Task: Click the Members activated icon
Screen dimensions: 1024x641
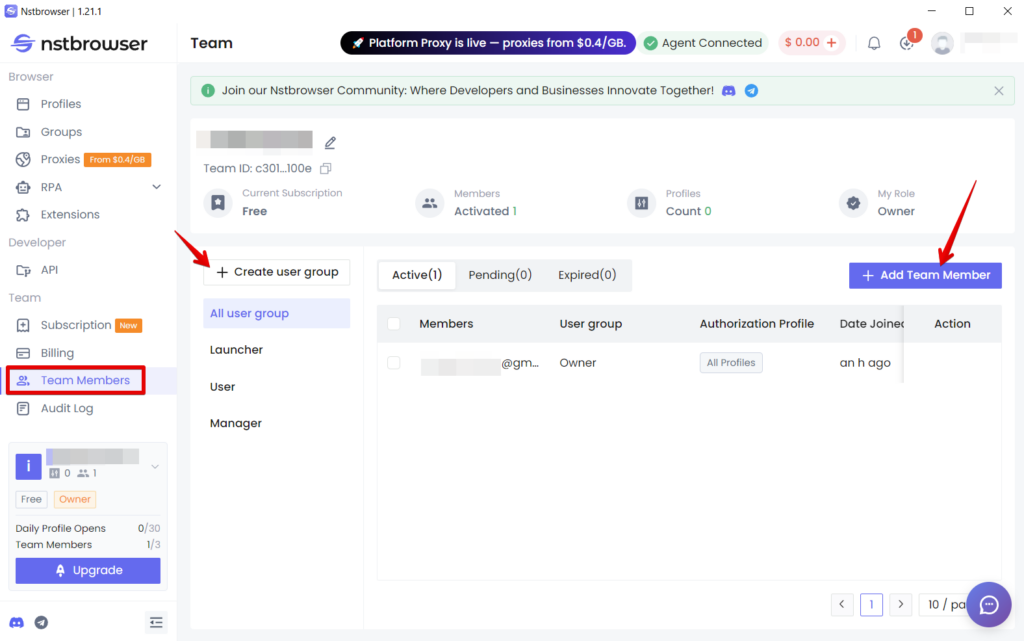Action: [x=430, y=203]
